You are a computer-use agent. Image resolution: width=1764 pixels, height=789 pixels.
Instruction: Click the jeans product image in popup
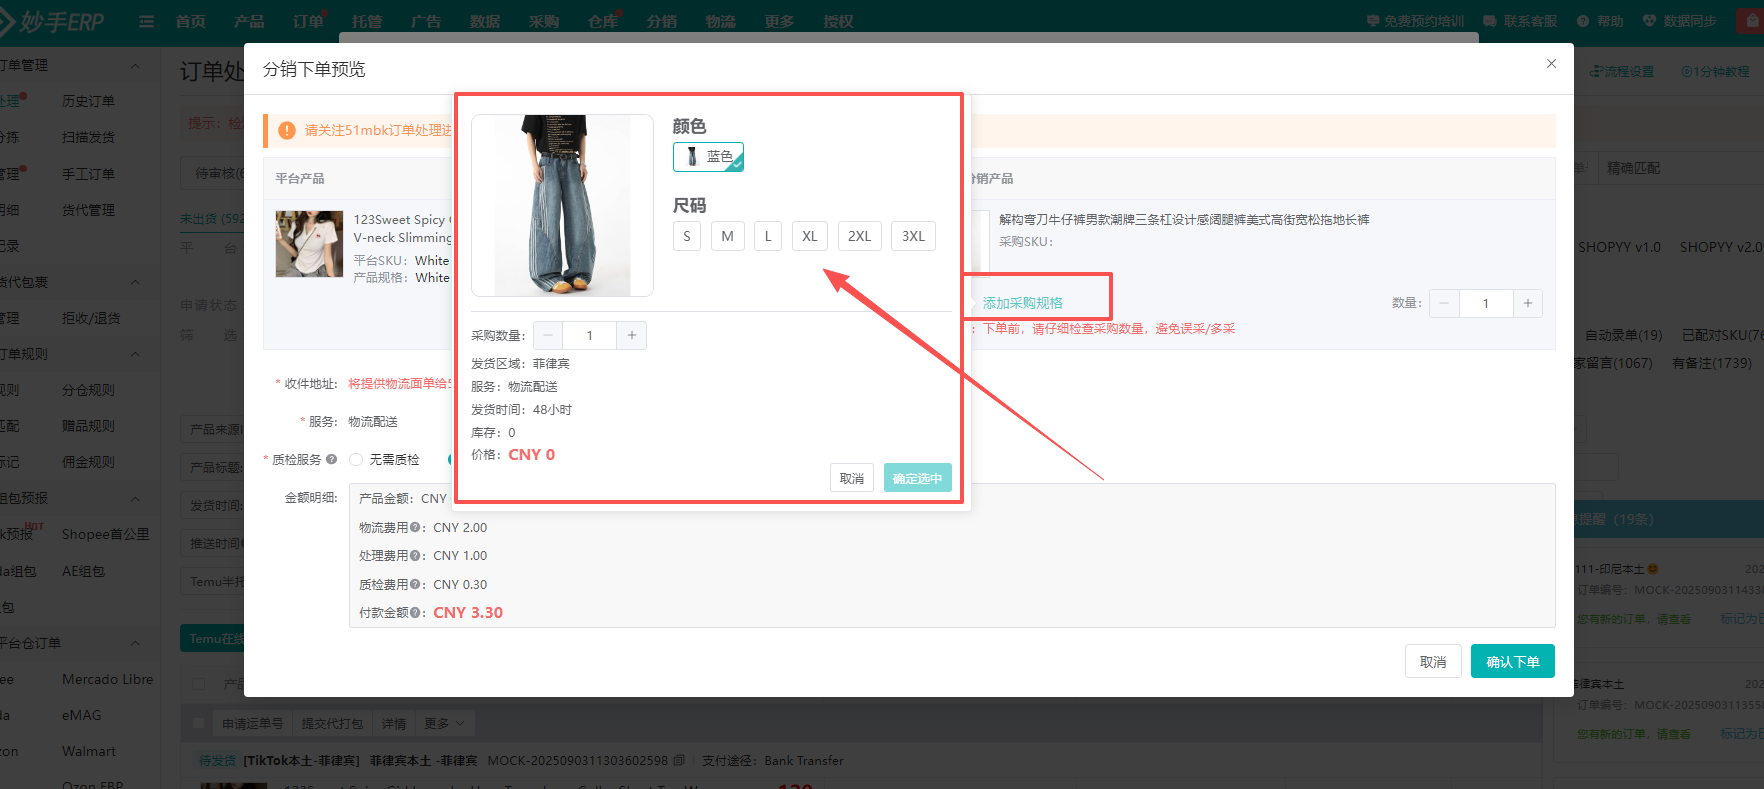tap(562, 205)
